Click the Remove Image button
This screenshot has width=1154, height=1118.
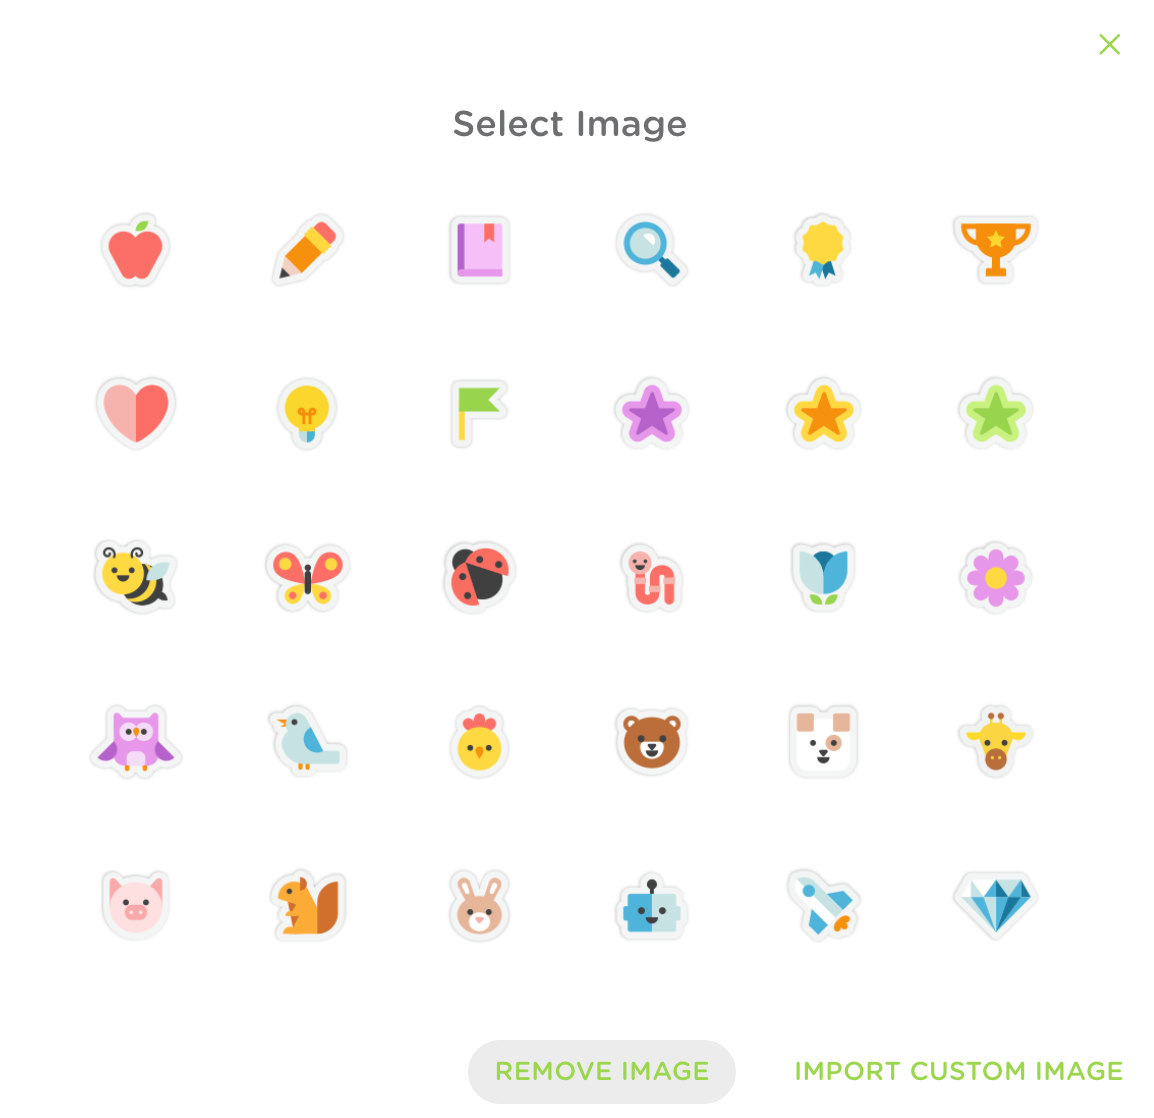602,1071
